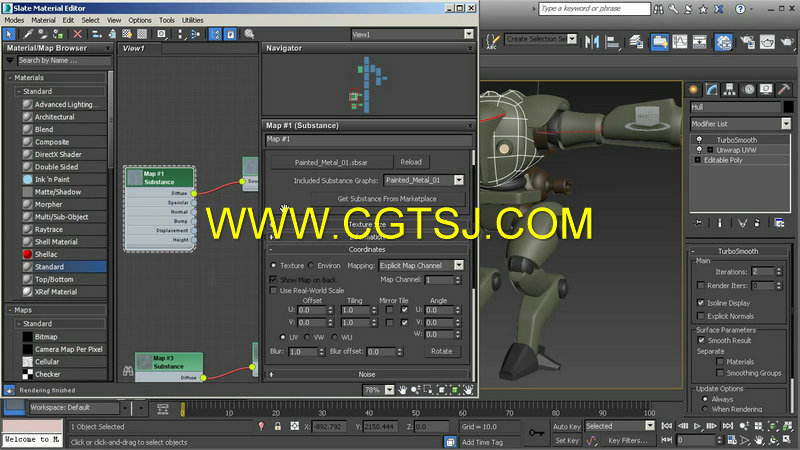This screenshot has height=450, width=800.
Task: Open the Create command panel tab
Action: click(x=693, y=89)
